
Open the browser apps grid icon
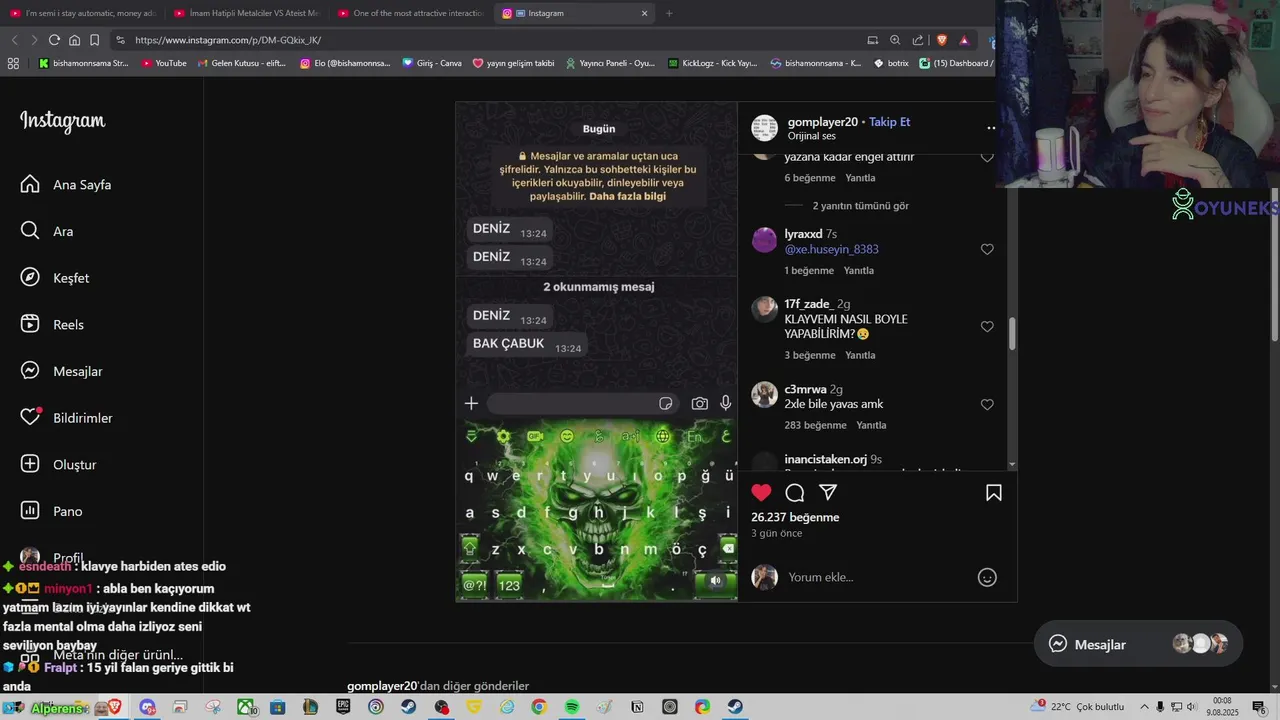(13, 63)
